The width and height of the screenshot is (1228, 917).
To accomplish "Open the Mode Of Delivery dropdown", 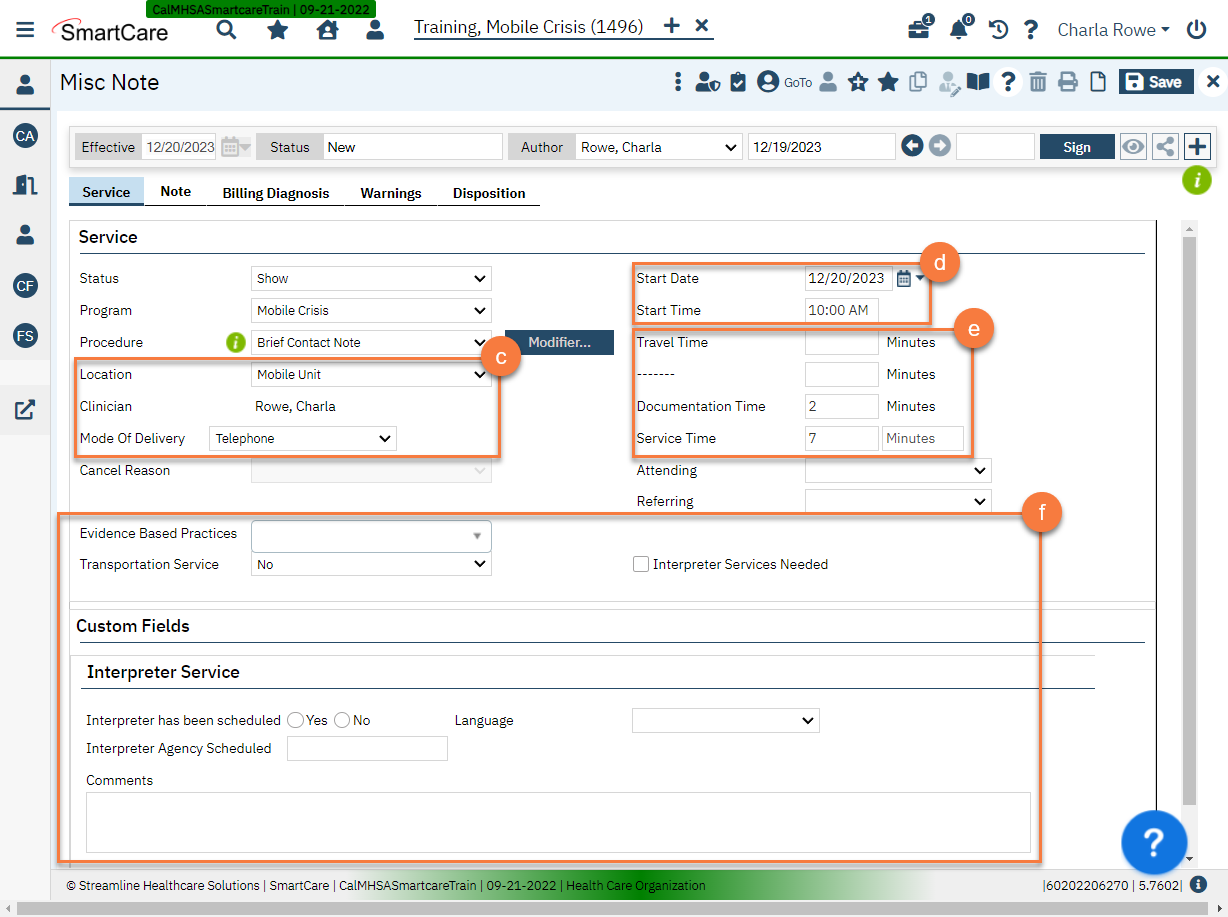I will (303, 438).
